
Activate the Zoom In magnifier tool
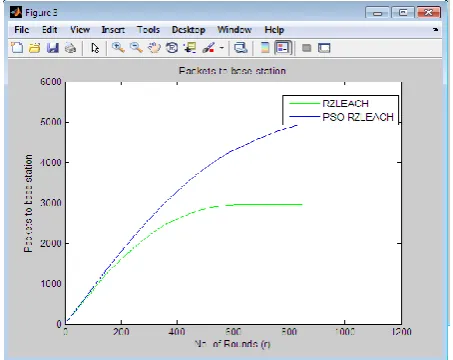click(x=118, y=48)
